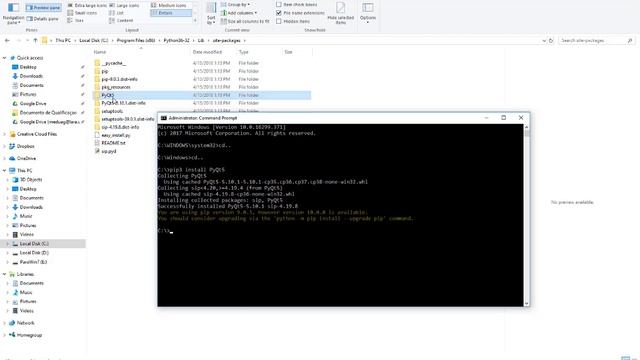The height and width of the screenshot is (360, 640).
Task: Toggle the Details pane button
Action: click(42, 19)
